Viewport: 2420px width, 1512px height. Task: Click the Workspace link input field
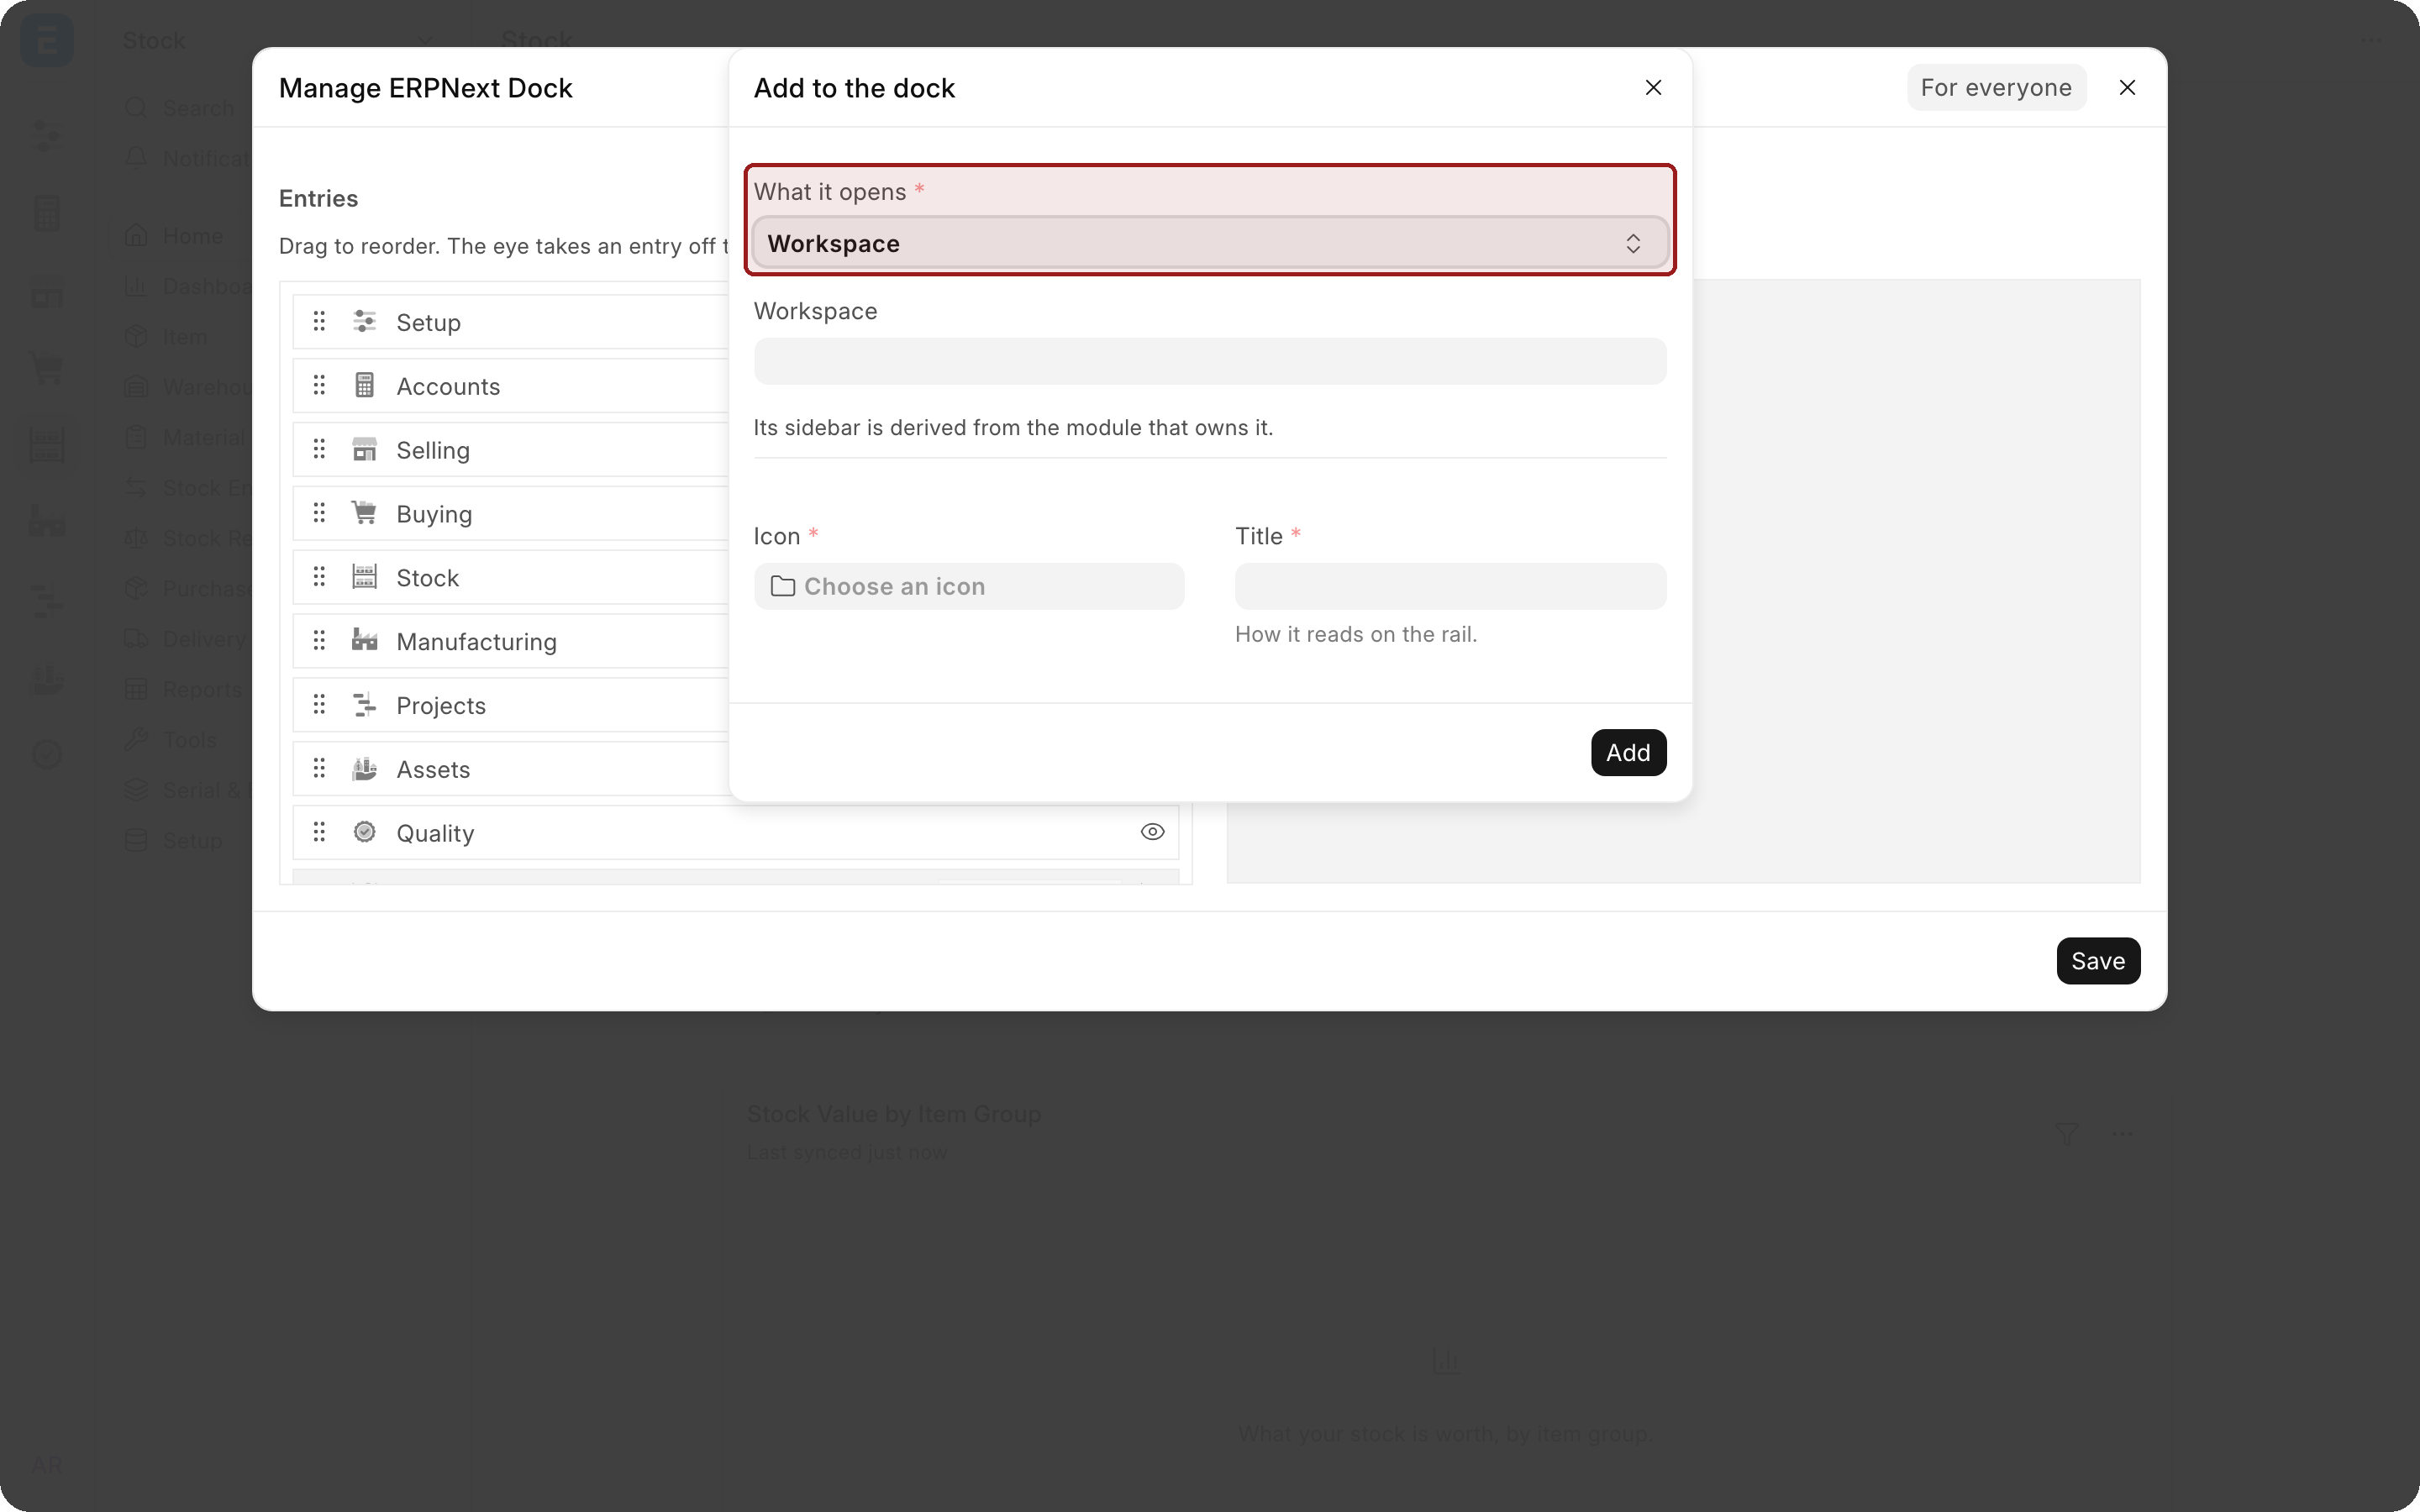click(x=1210, y=361)
